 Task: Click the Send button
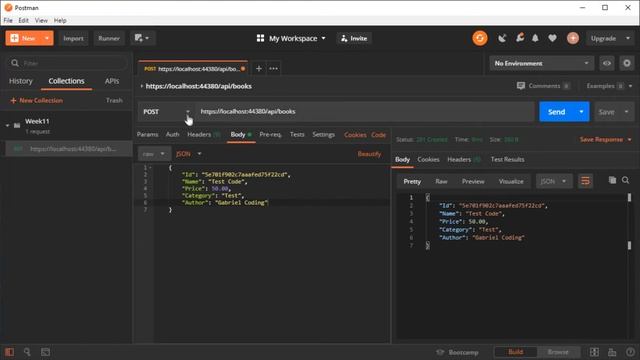pyautogui.click(x=556, y=111)
